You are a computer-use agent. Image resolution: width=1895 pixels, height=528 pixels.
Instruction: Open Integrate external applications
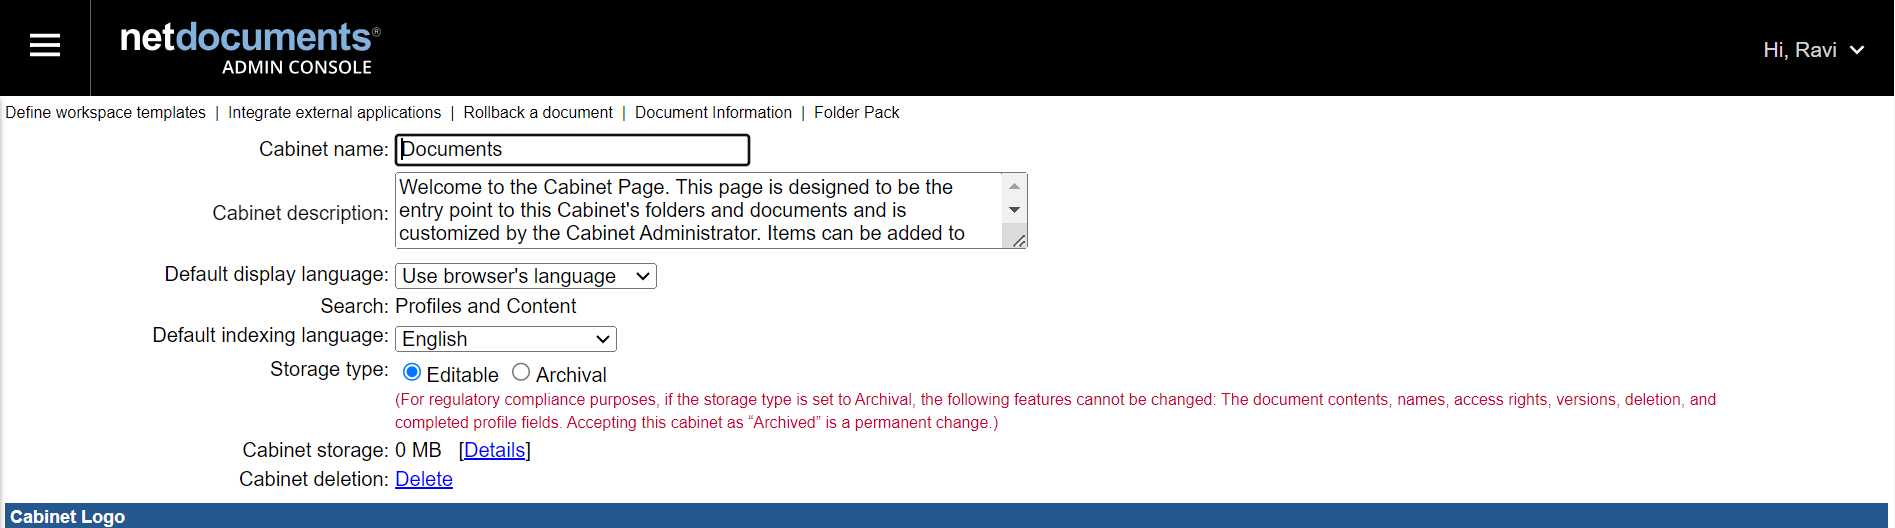click(x=334, y=113)
